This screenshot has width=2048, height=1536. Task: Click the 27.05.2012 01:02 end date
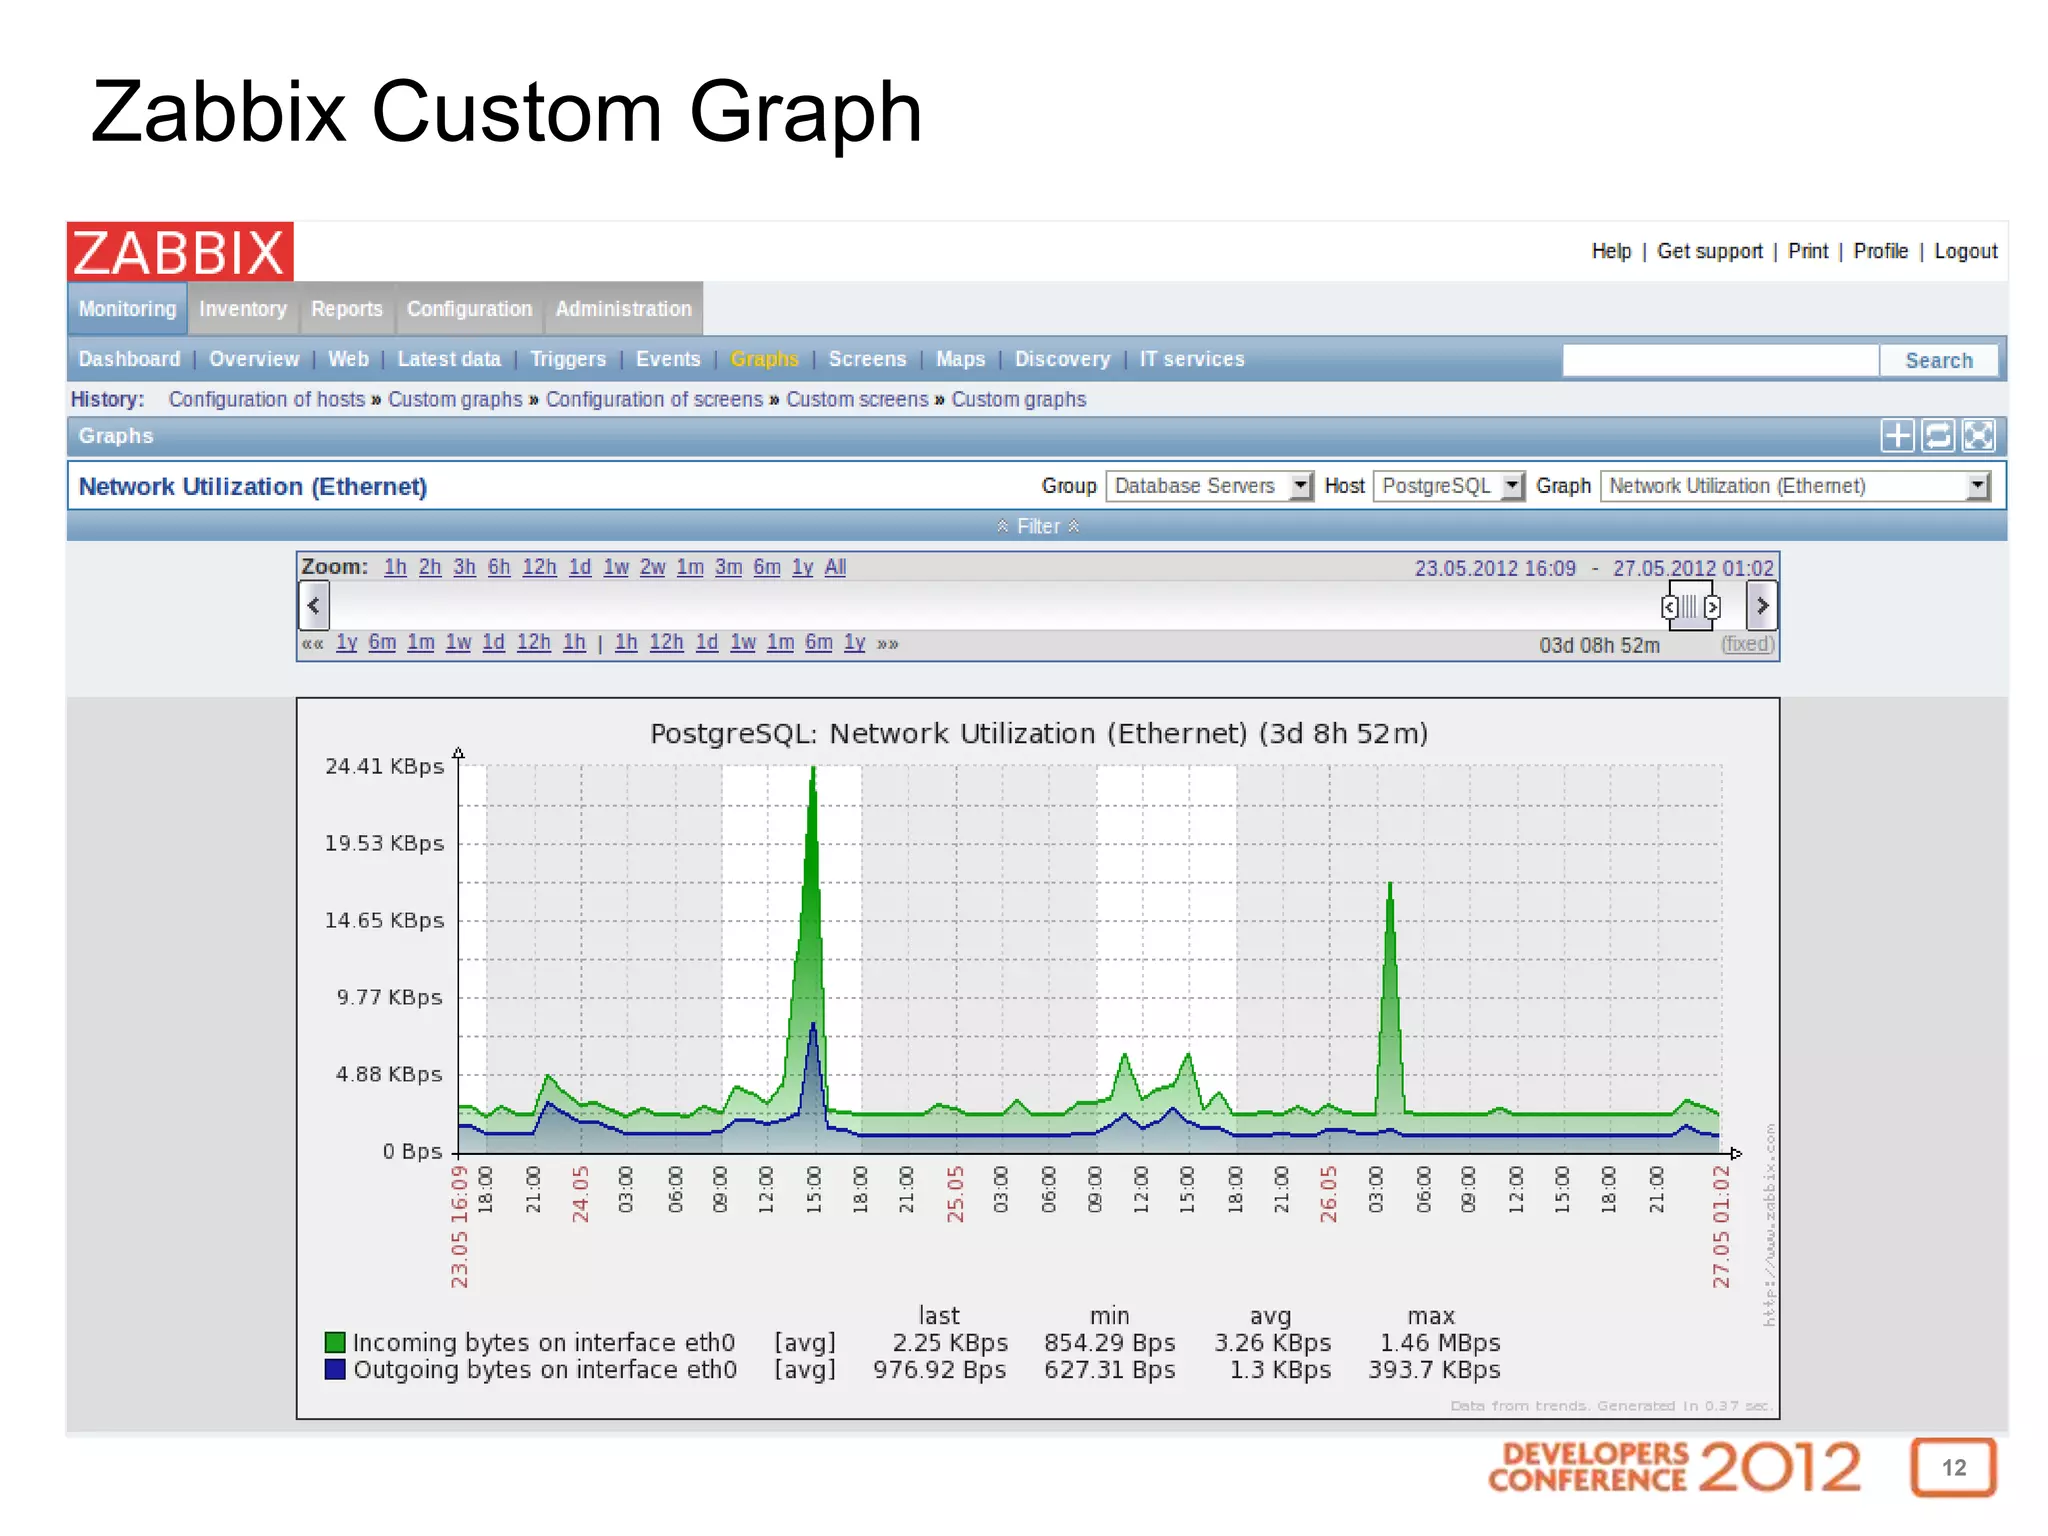click(x=1693, y=568)
